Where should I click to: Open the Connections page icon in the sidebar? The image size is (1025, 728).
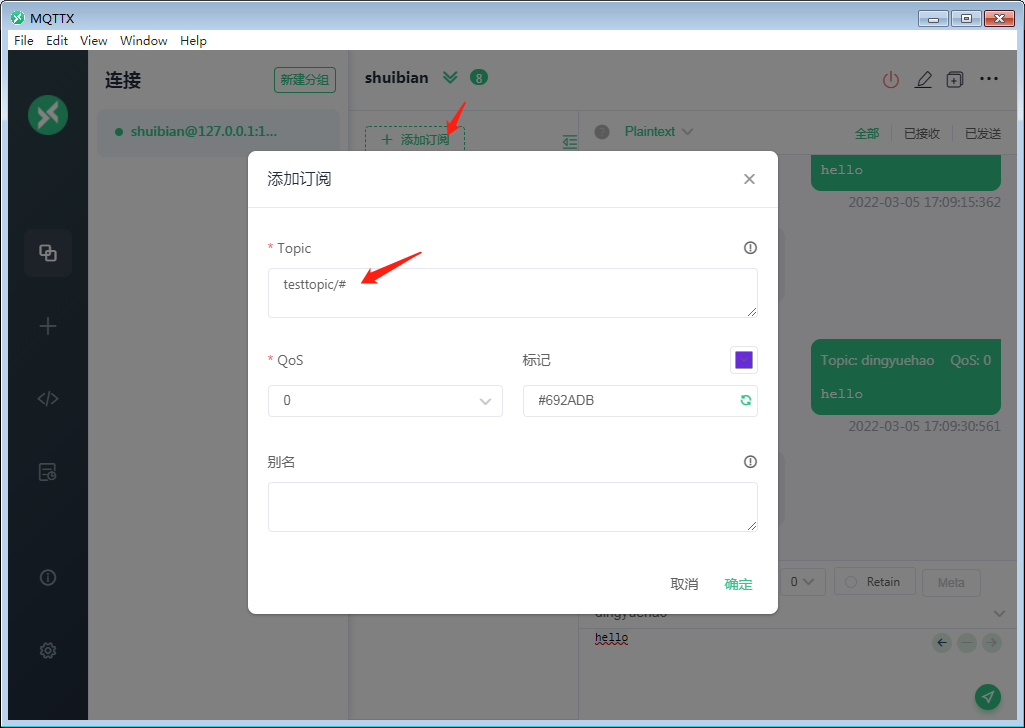pos(48,253)
